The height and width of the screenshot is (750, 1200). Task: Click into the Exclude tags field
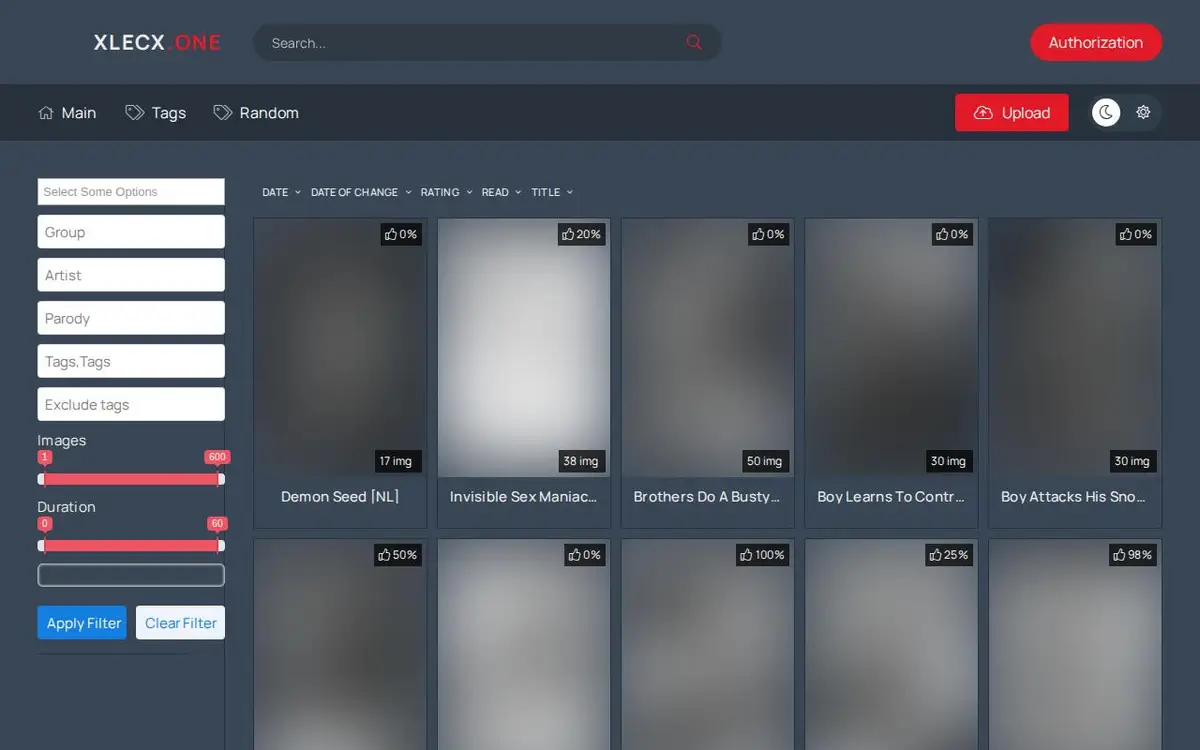click(x=131, y=404)
